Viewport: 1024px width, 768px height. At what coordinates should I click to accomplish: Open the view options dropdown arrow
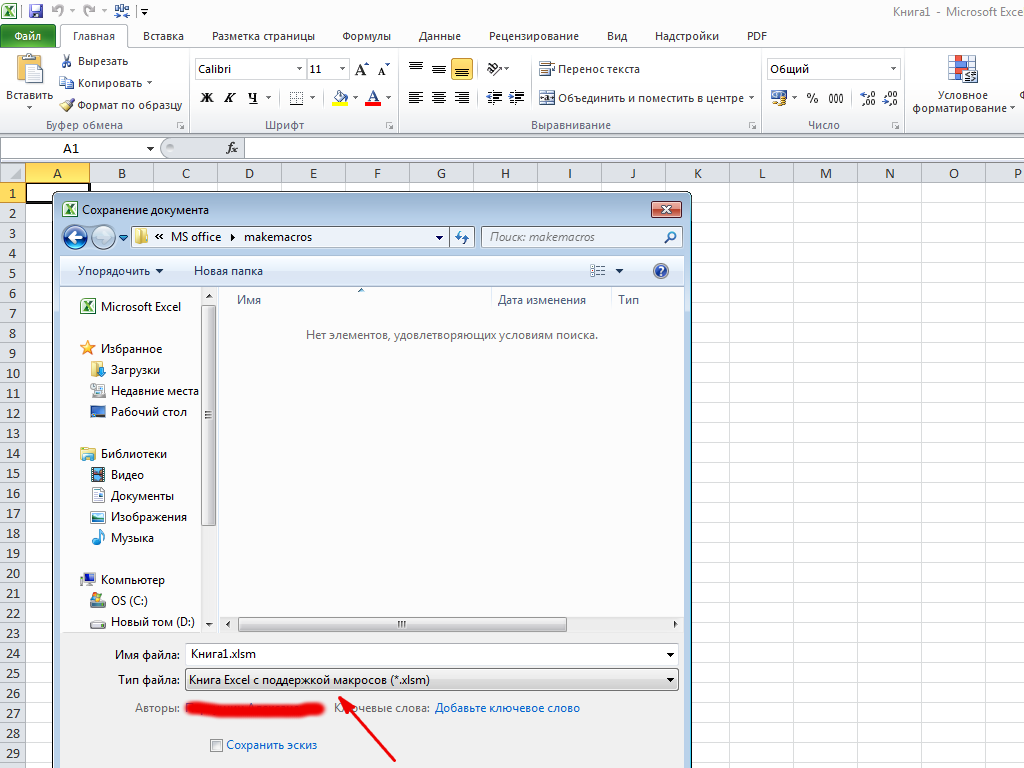(x=619, y=271)
